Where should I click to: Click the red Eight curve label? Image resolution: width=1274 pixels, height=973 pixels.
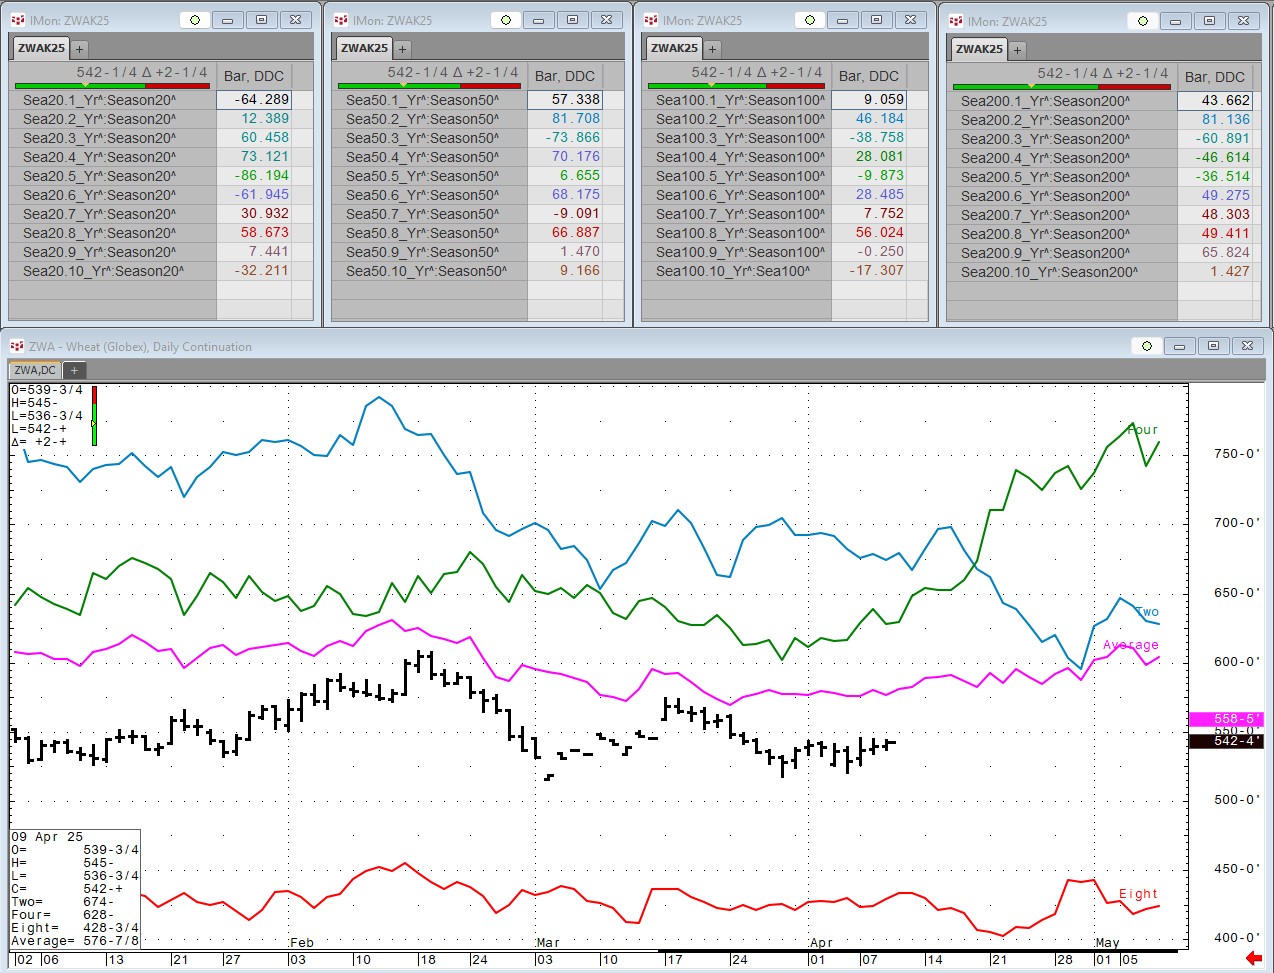point(1138,894)
